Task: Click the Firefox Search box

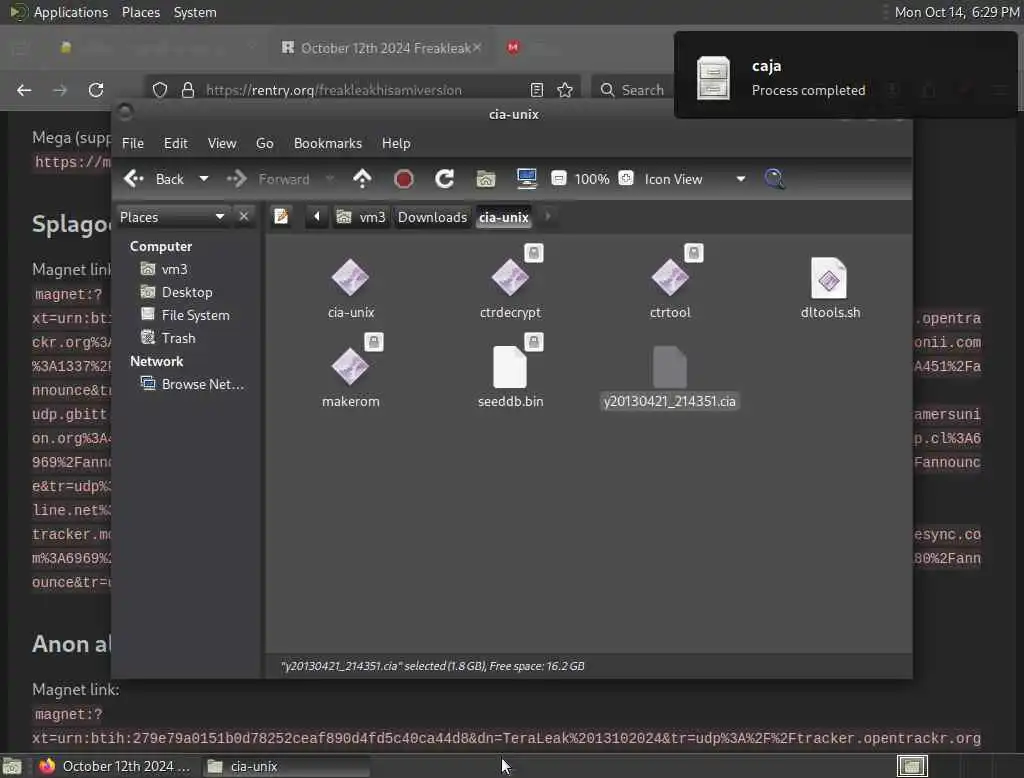Action: pyautogui.click(x=632, y=90)
